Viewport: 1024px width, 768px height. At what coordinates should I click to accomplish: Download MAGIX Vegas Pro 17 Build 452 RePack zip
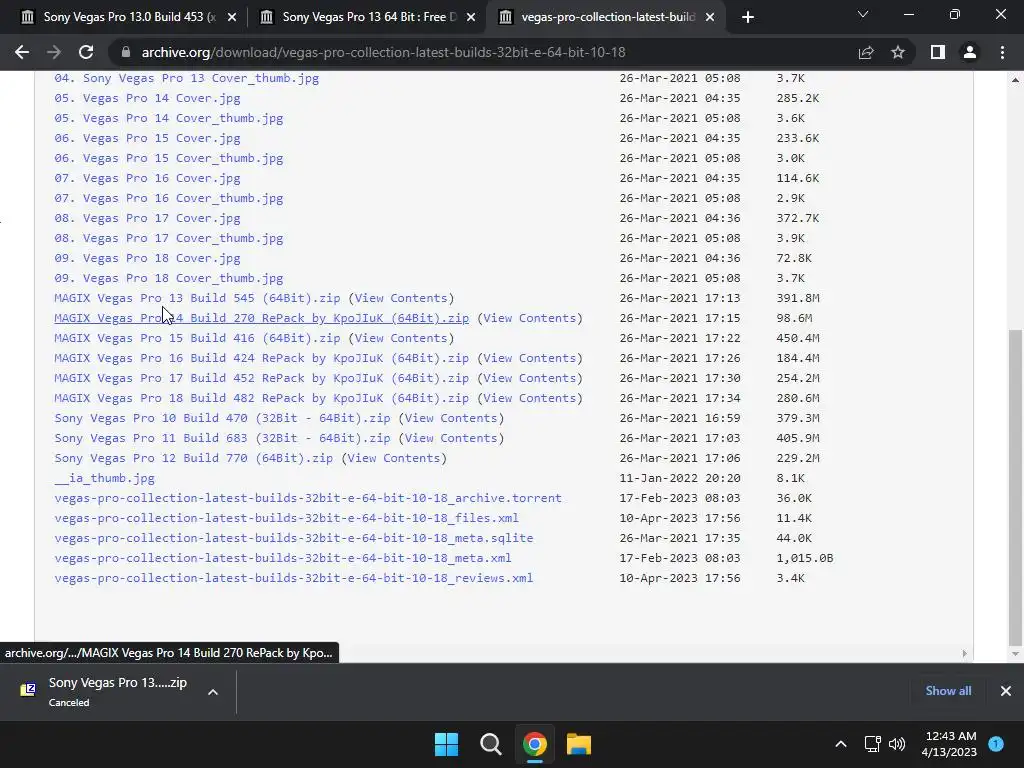261,378
